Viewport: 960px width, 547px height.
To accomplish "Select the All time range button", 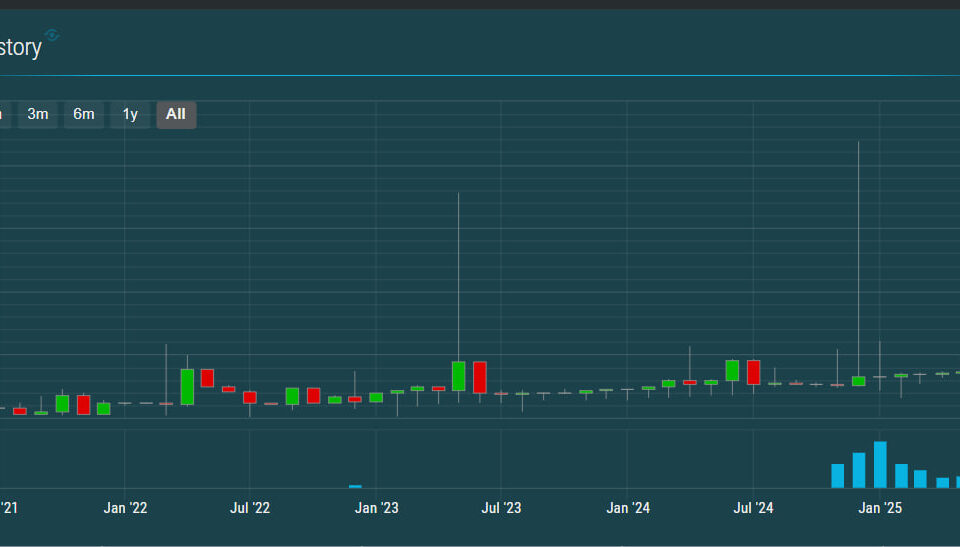I will (x=176, y=115).
